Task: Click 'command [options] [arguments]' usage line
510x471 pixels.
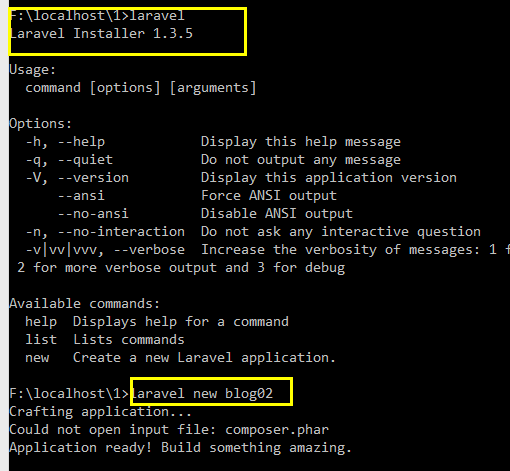Action: tap(141, 88)
